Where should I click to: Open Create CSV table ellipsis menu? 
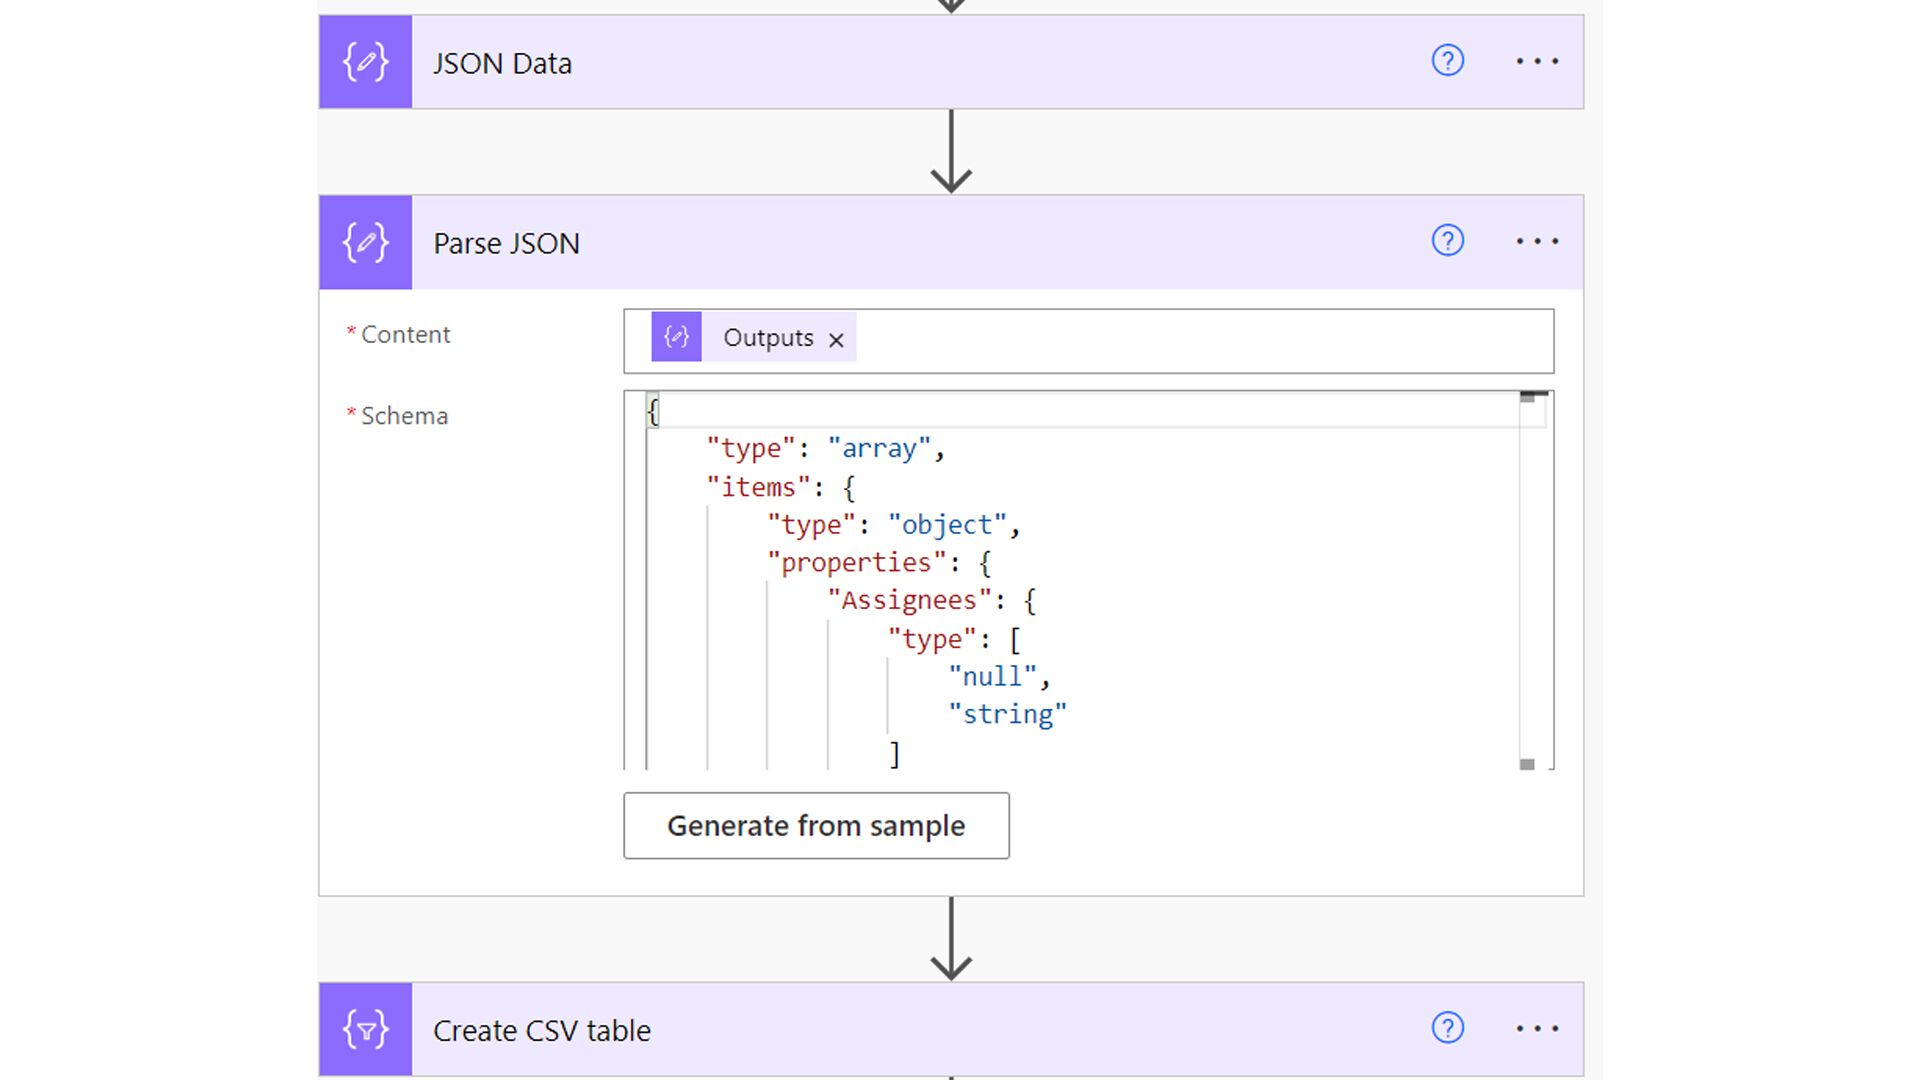click(1536, 1029)
